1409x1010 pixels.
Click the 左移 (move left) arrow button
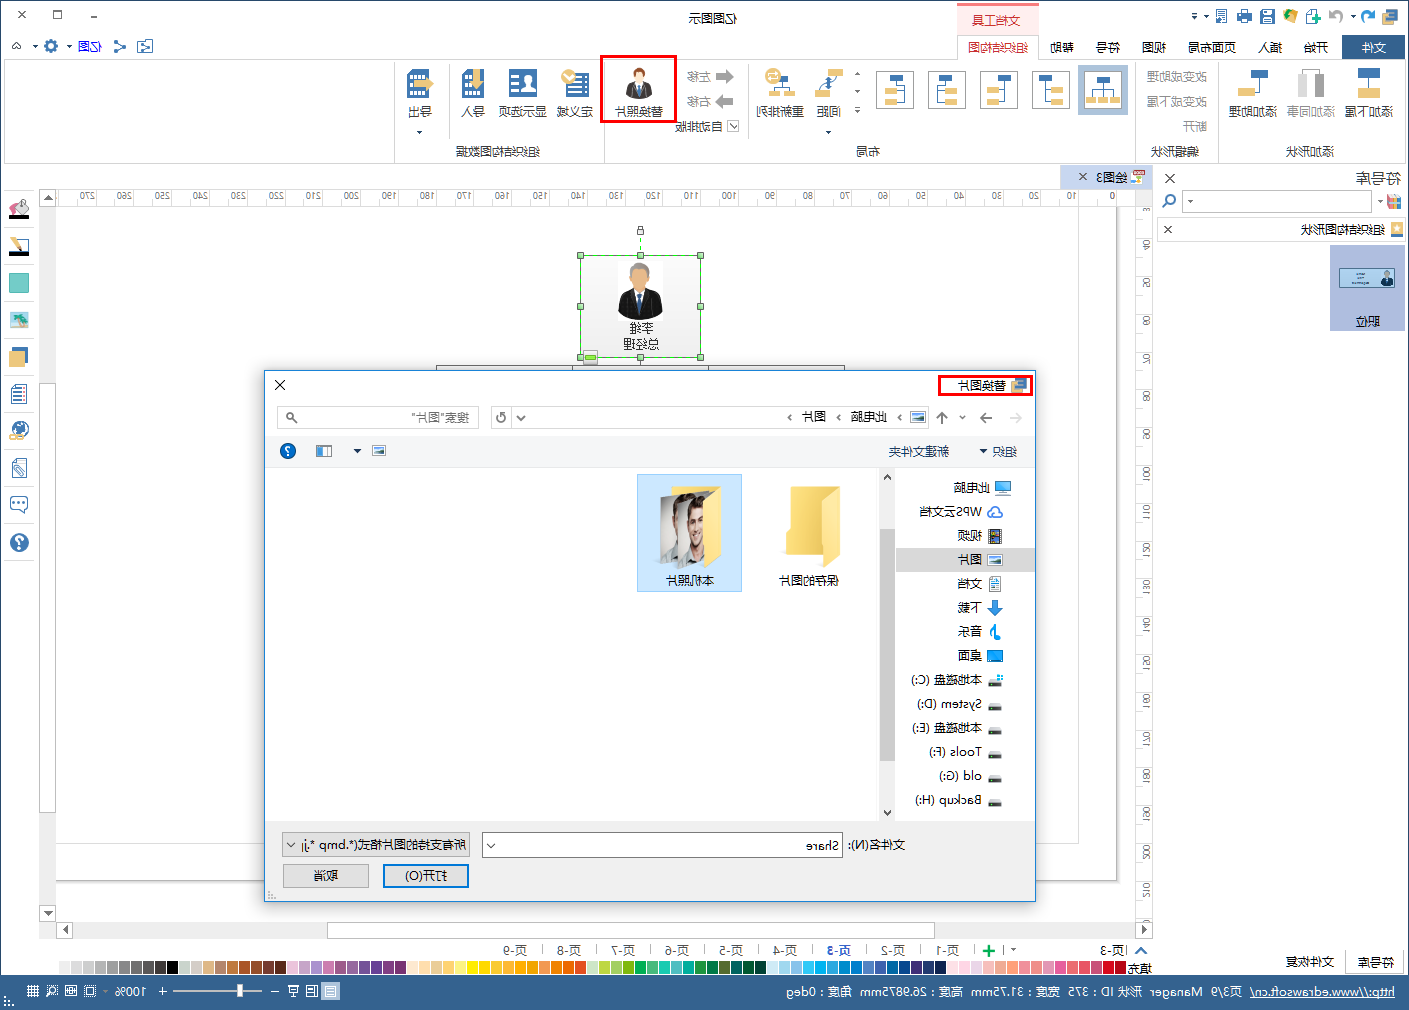pos(711,77)
